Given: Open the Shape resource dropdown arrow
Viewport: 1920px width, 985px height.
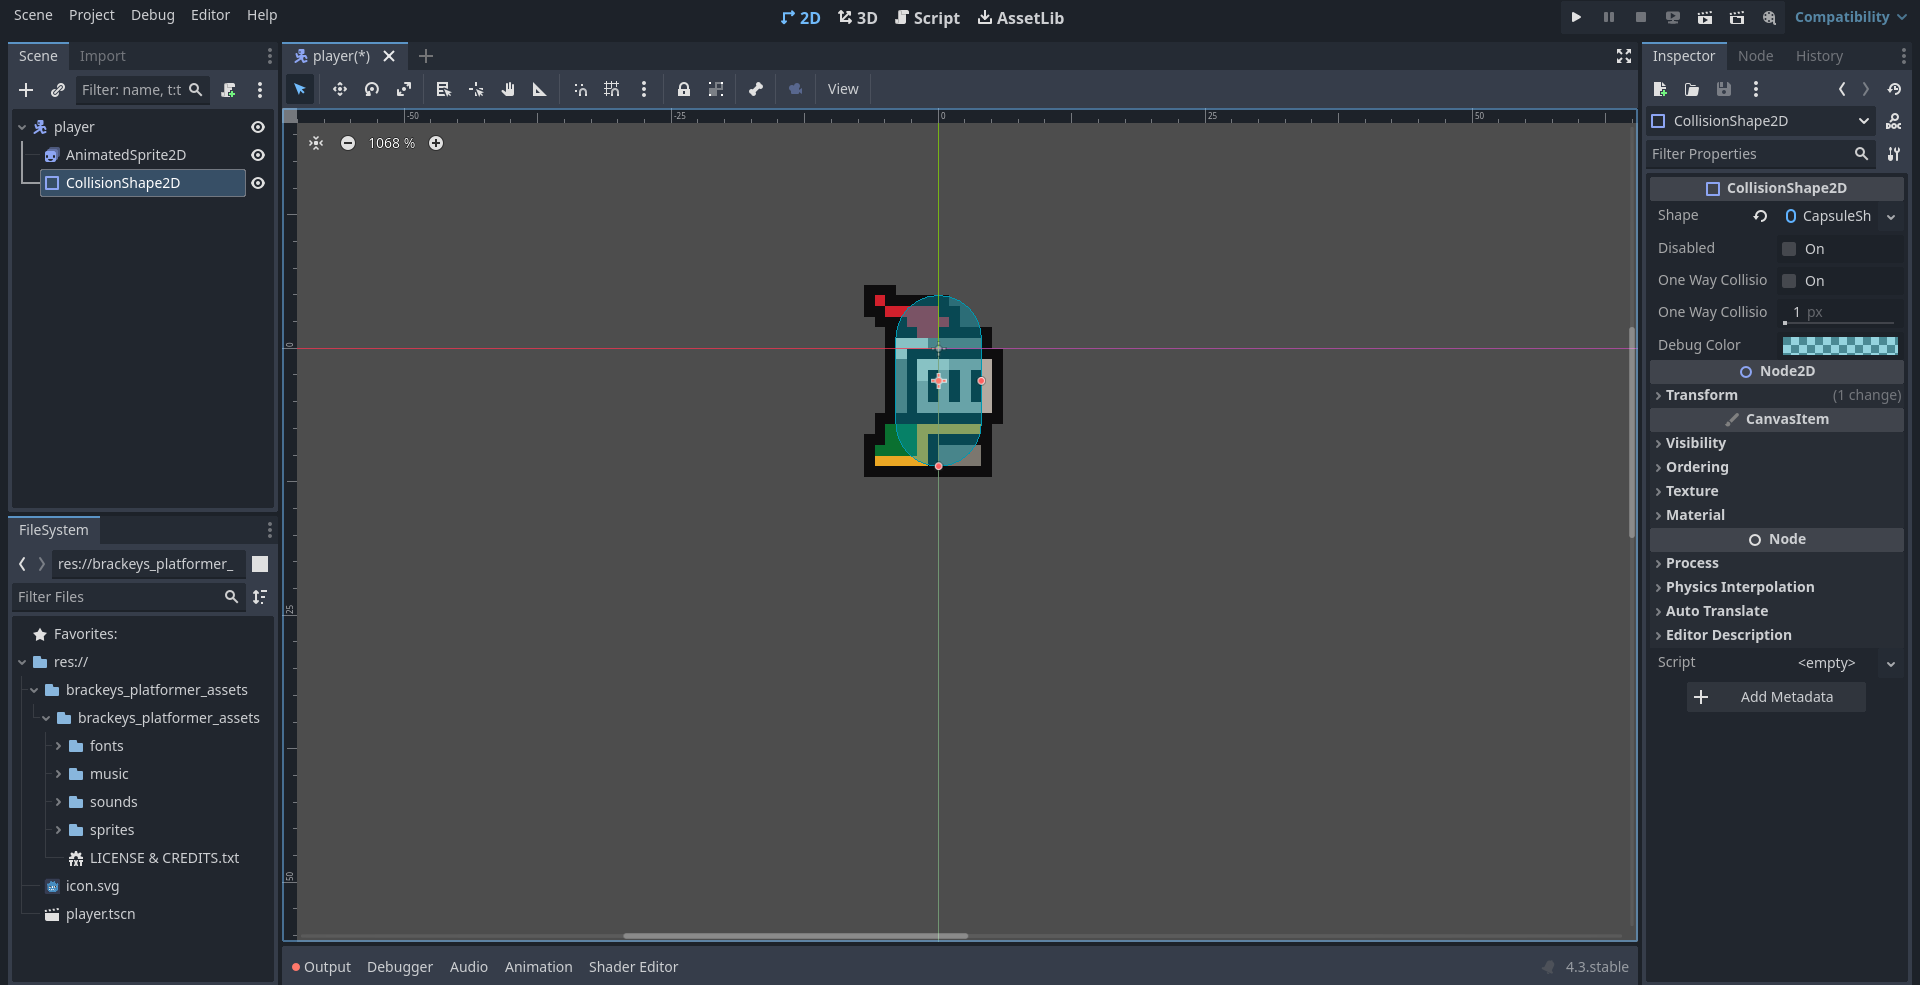Looking at the screenshot, I should [1891, 217].
